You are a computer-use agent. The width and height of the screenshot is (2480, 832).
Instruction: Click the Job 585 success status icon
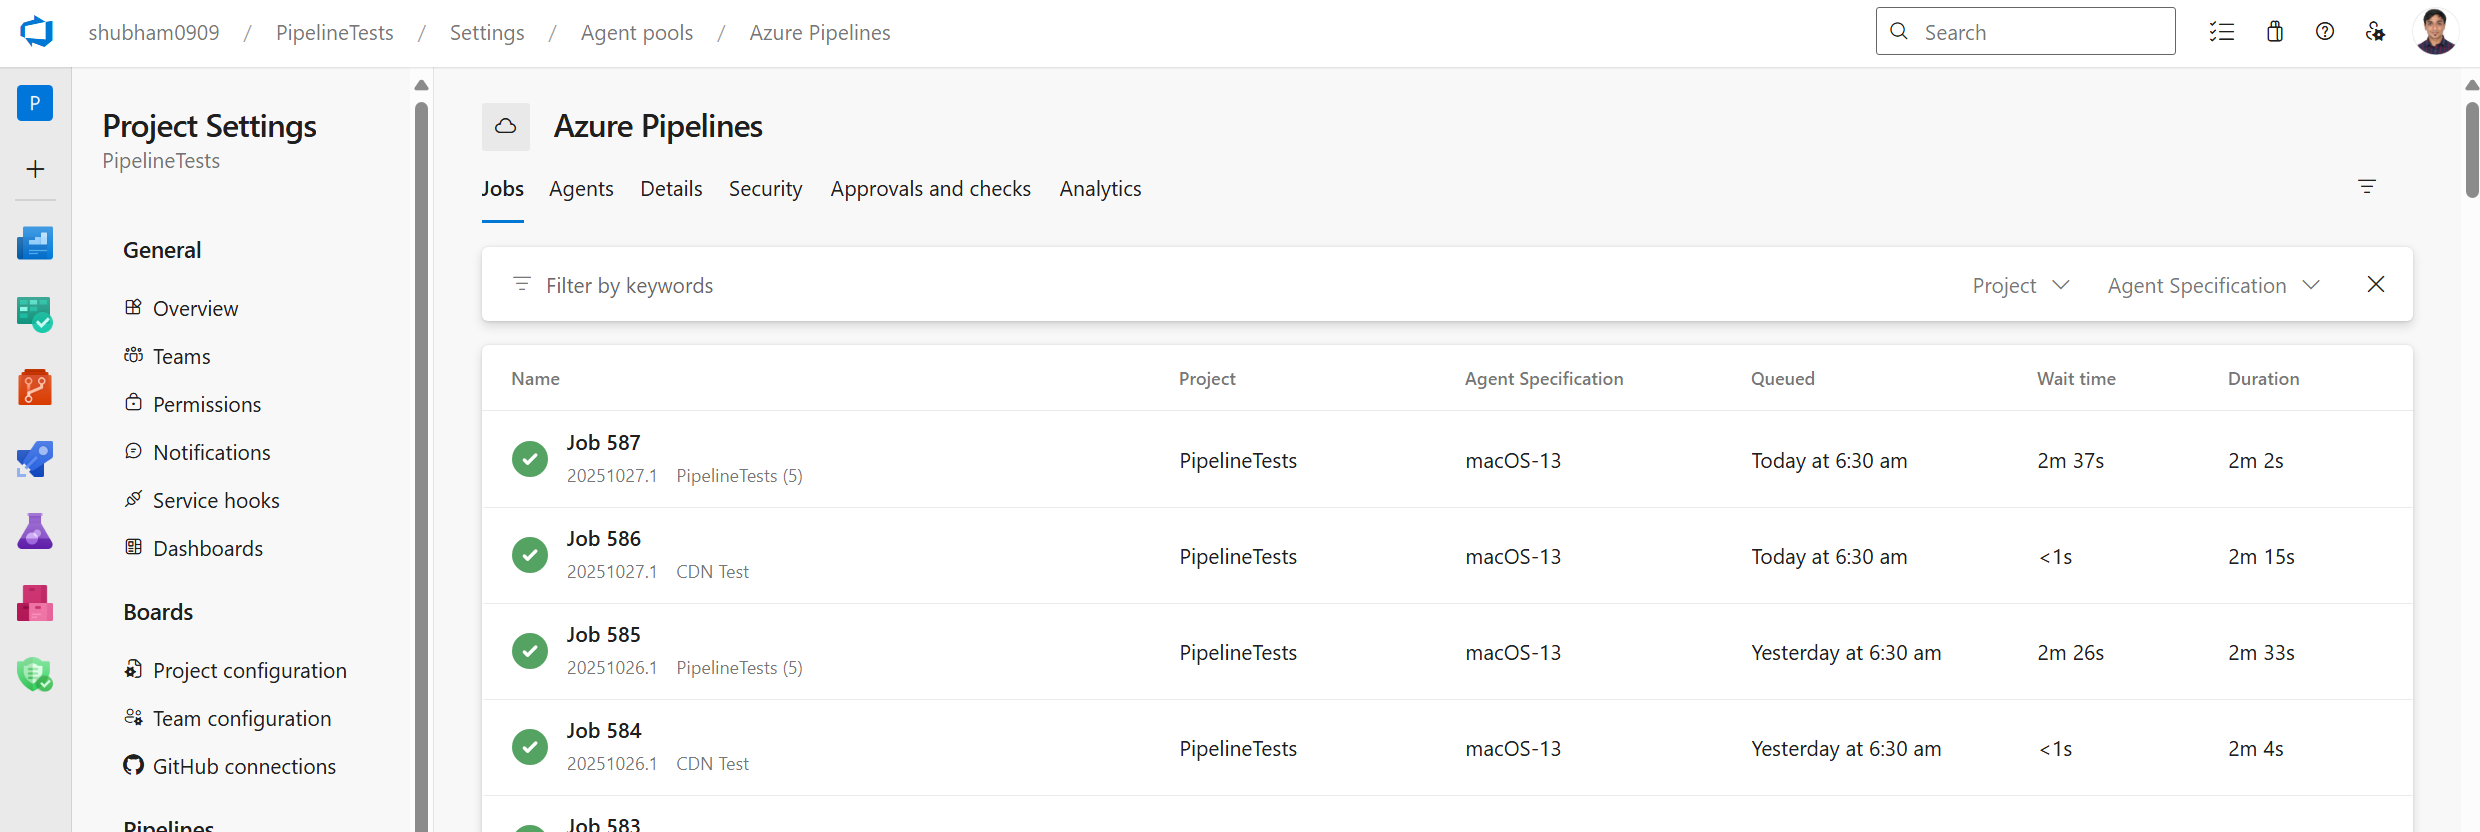tap(530, 651)
